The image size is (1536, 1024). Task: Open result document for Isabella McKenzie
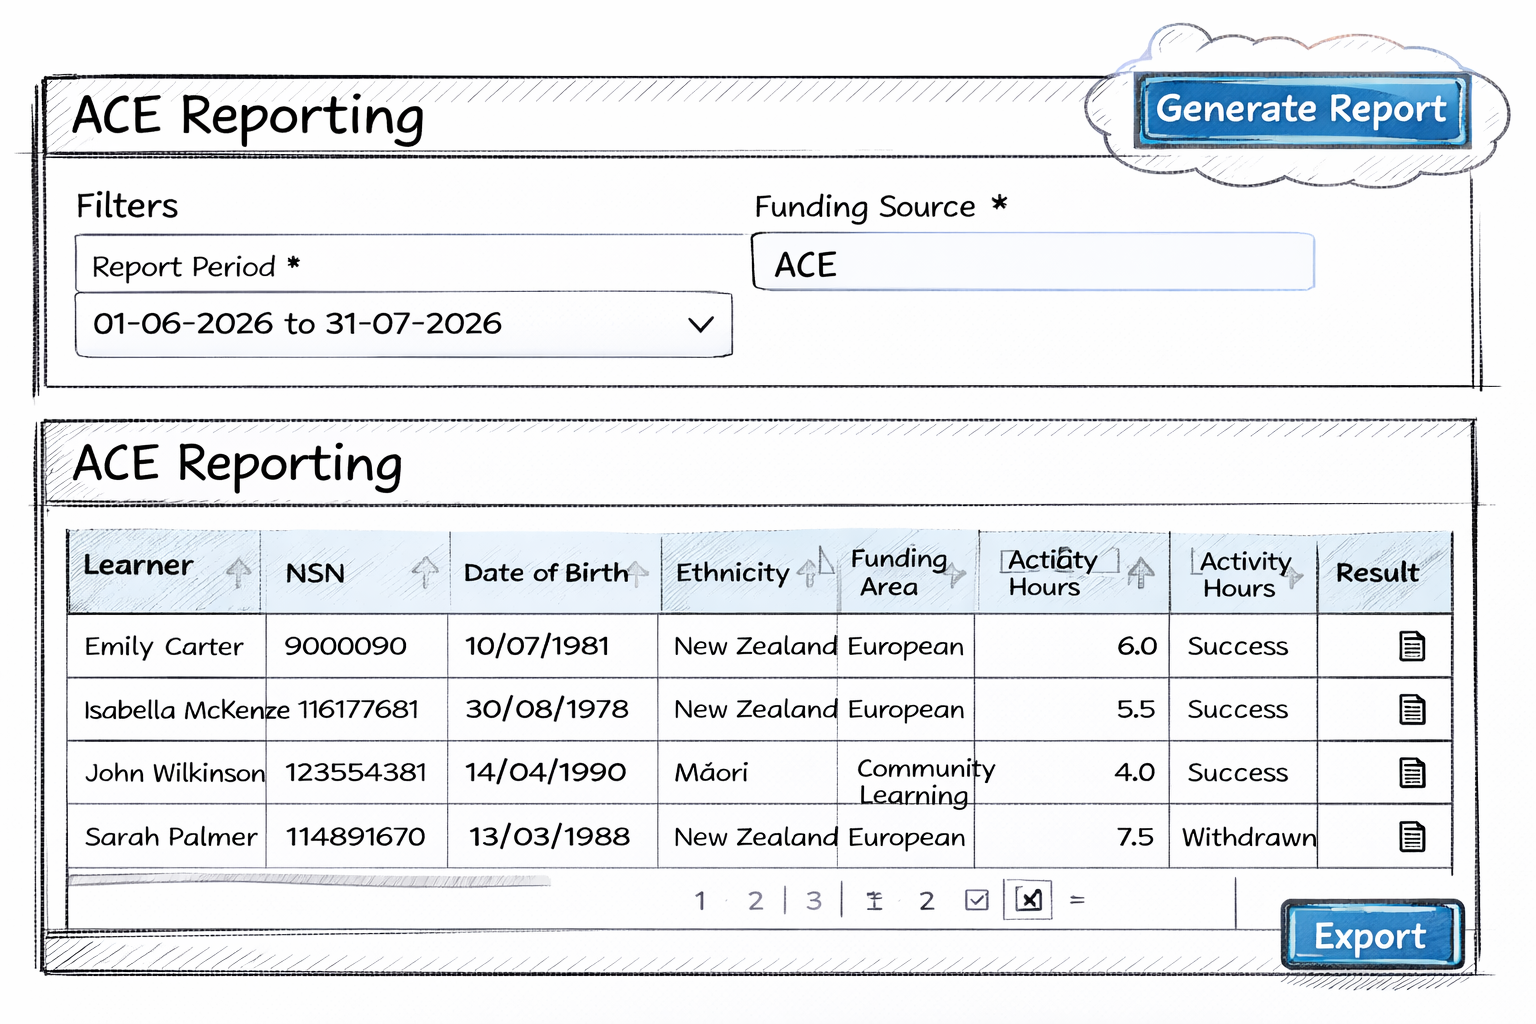pyautogui.click(x=1412, y=710)
